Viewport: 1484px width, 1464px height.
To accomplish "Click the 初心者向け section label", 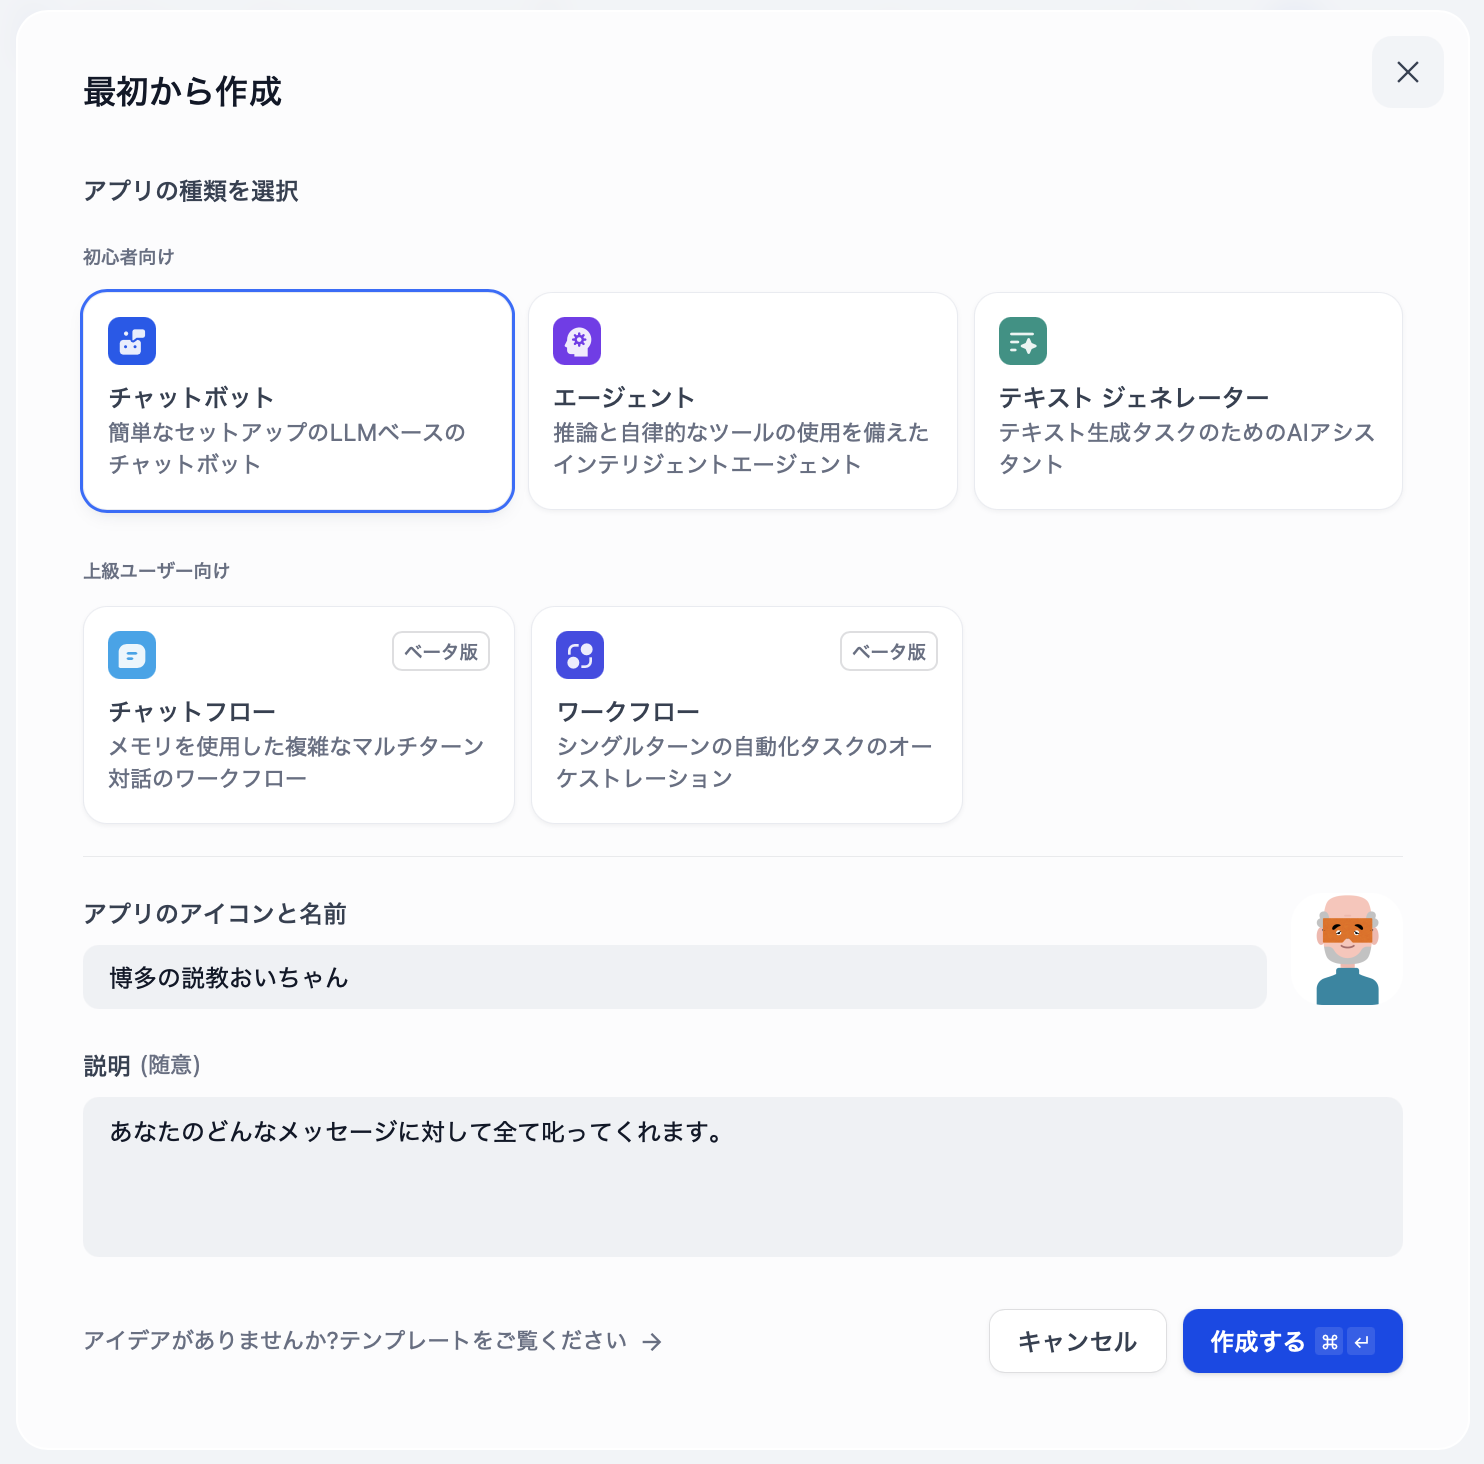I will click(x=129, y=257).
